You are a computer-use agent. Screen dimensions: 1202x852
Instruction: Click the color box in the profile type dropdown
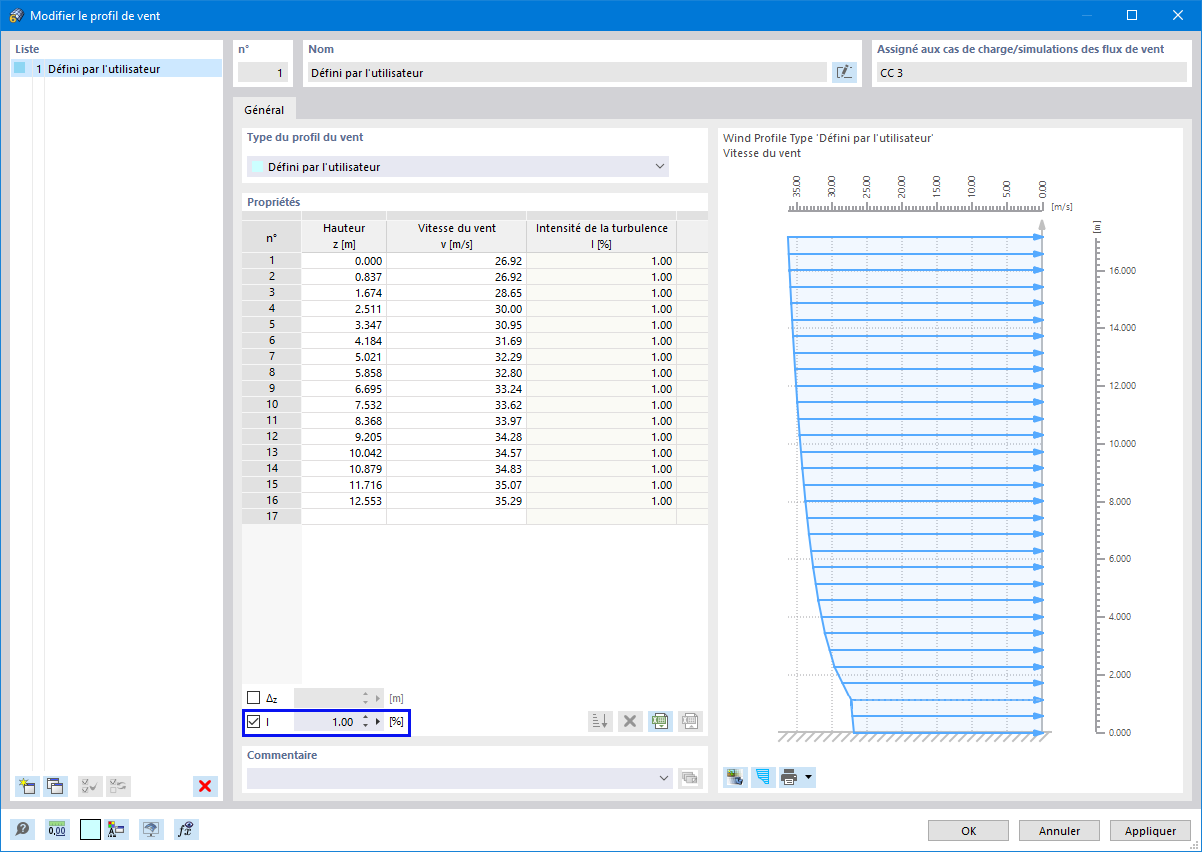(x=257, y=167)
